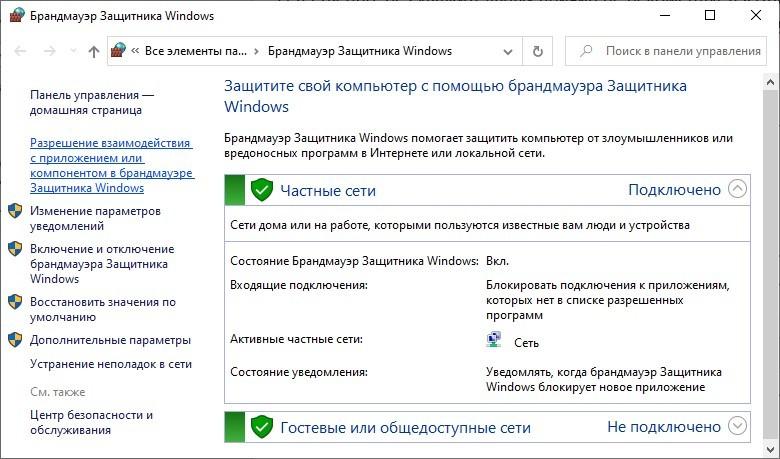This screenshot has height=459, width=780.
Task: Close the firewall window
Action: (x=756, y=15)
